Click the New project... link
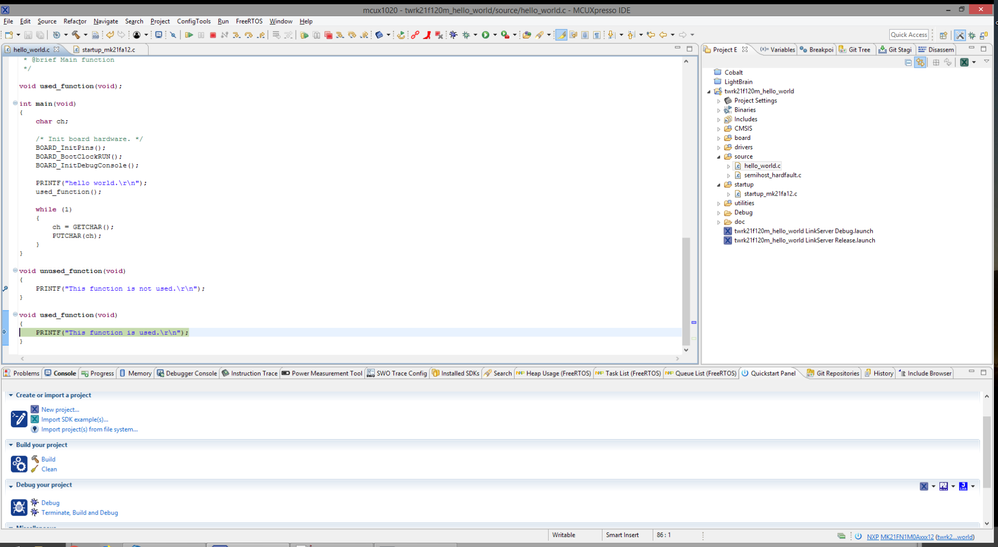The image size is (998, 547). click(x=60, y=409)
